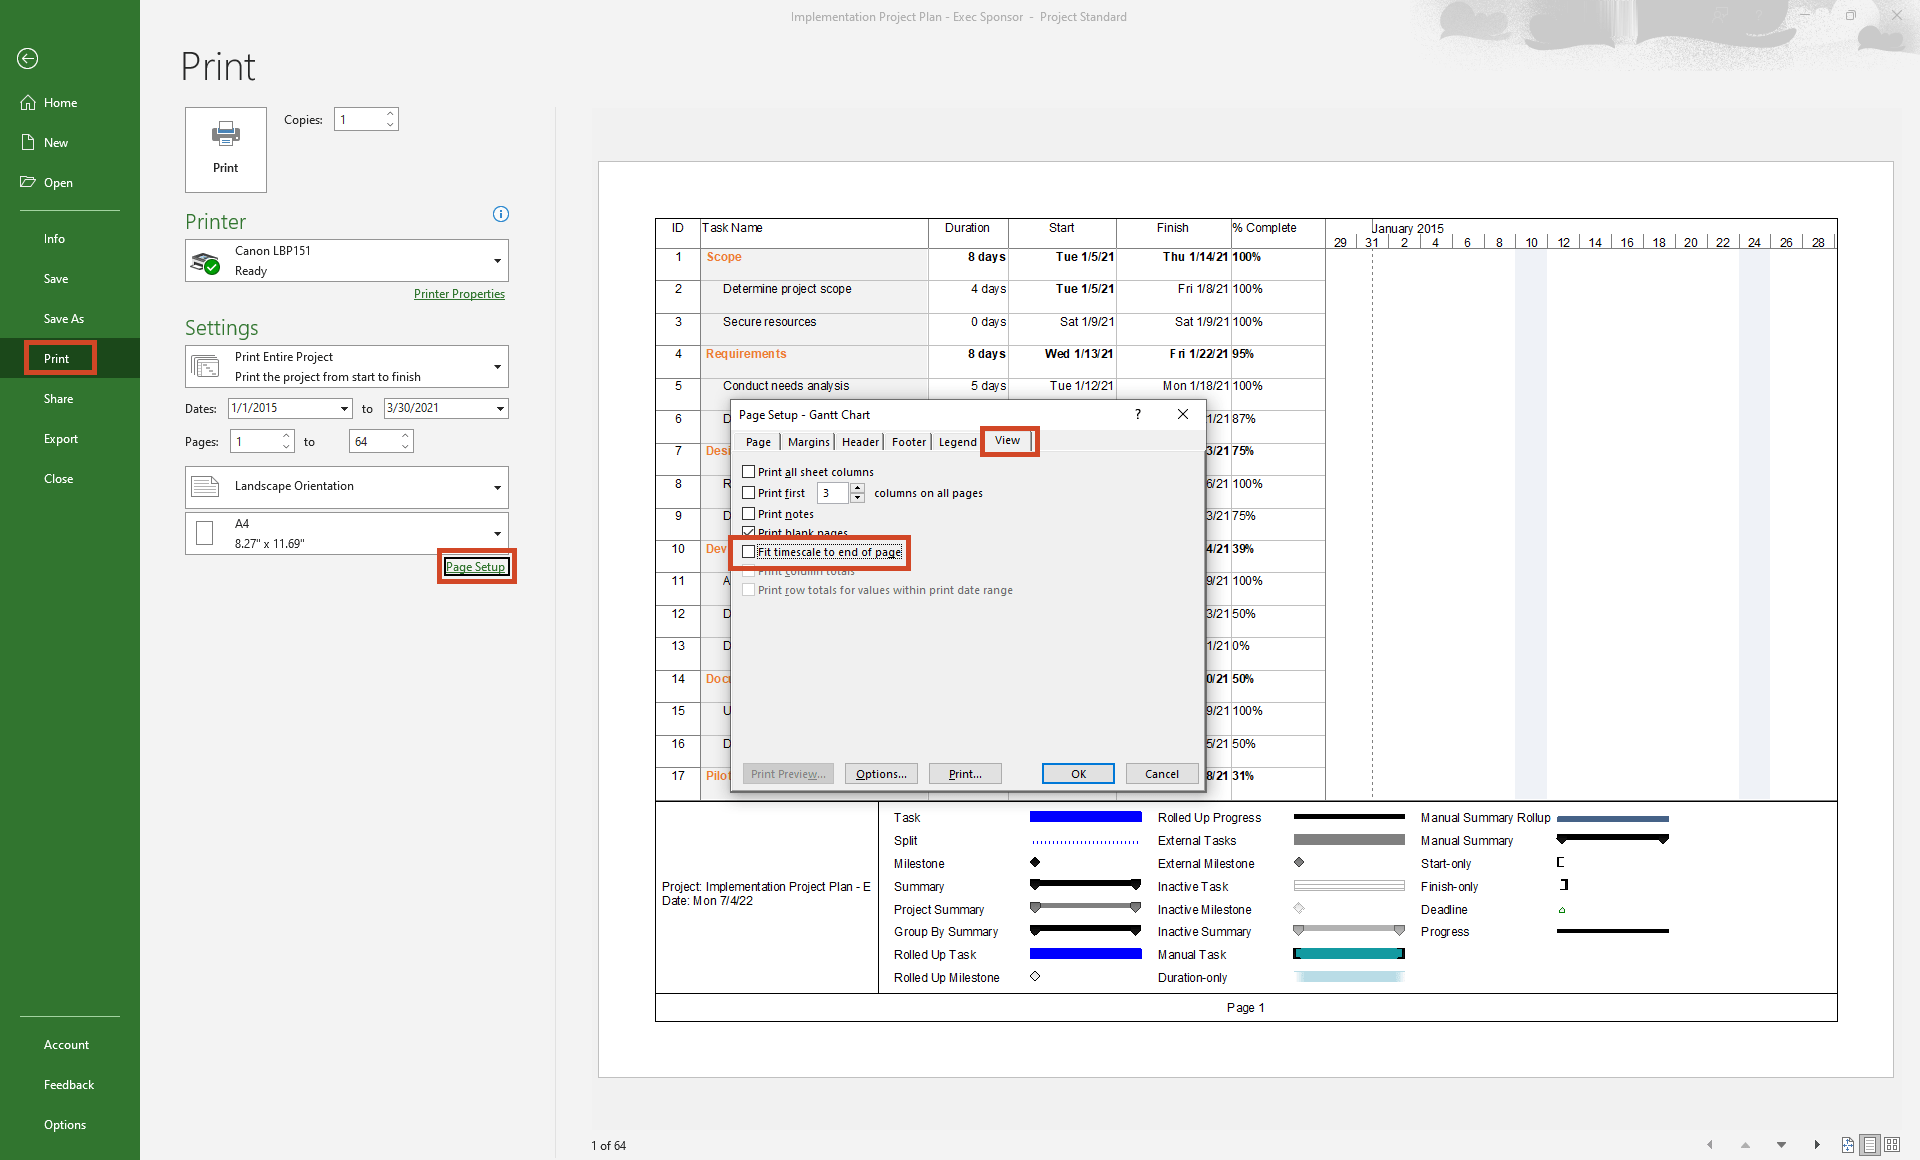Viewport: 1920px width, 1160px height.
Task: Navigate to next page right arrow
Action: 1817,1145
